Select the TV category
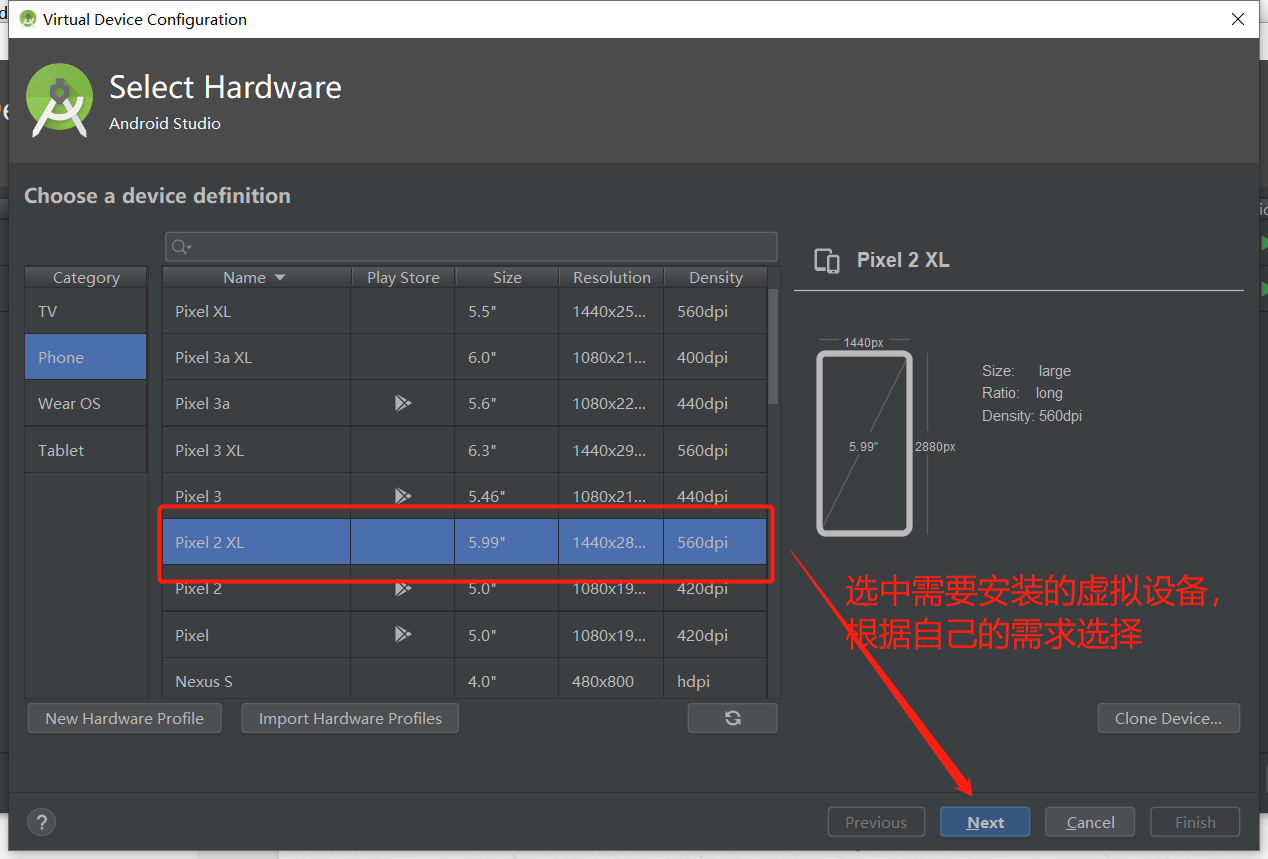 (x=86, y=311)
